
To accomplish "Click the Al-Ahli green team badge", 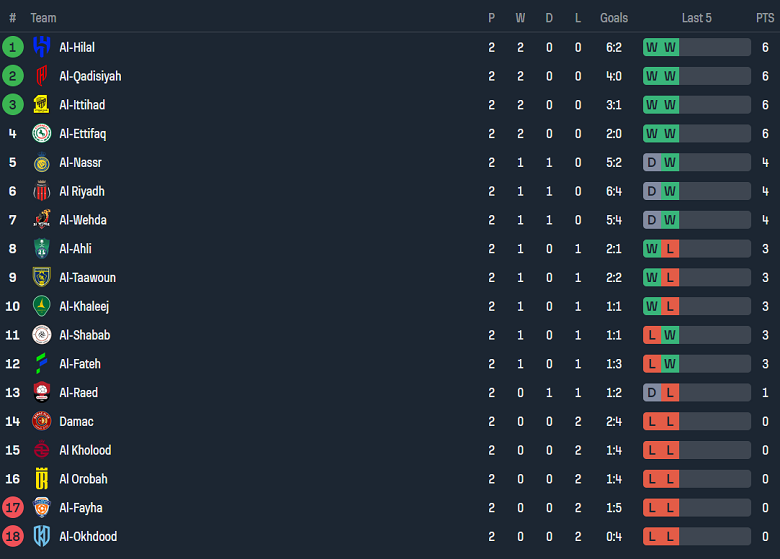I will point(41,249).
